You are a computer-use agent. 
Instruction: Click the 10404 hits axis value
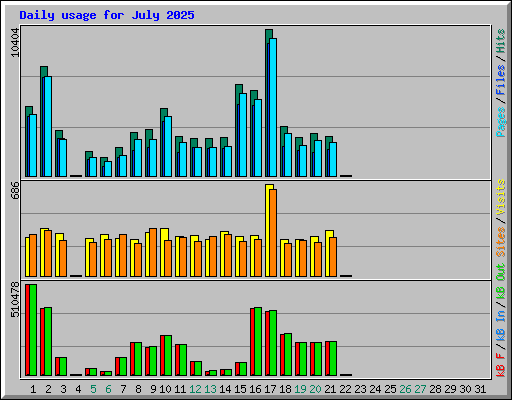pyautogui.click(x=15, y=43)
